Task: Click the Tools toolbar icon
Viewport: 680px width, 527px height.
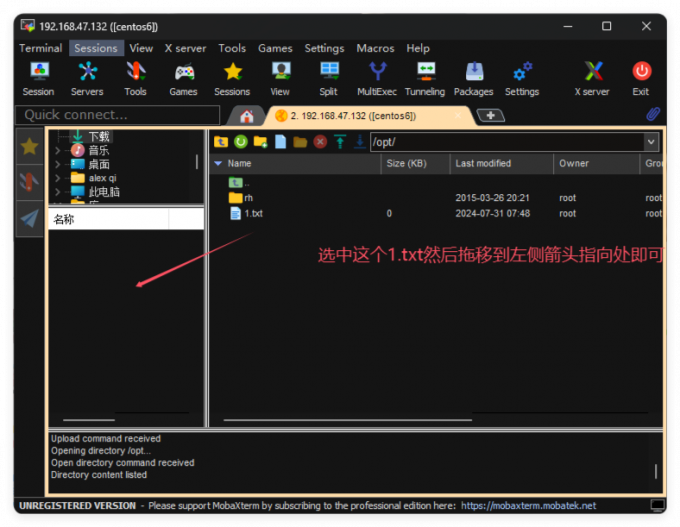Action: 135,79
